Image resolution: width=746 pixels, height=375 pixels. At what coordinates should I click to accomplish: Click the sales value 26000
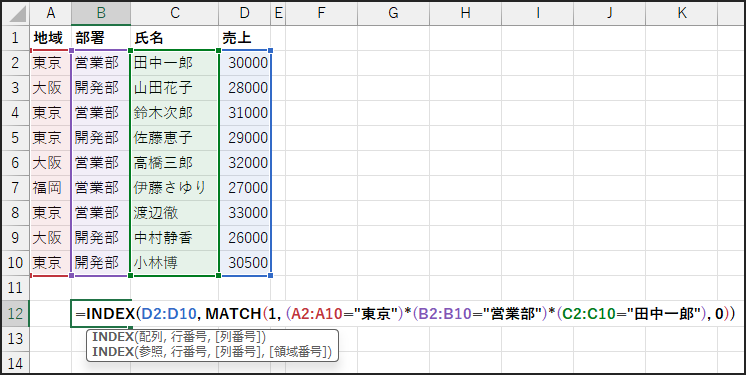point(245,237)
